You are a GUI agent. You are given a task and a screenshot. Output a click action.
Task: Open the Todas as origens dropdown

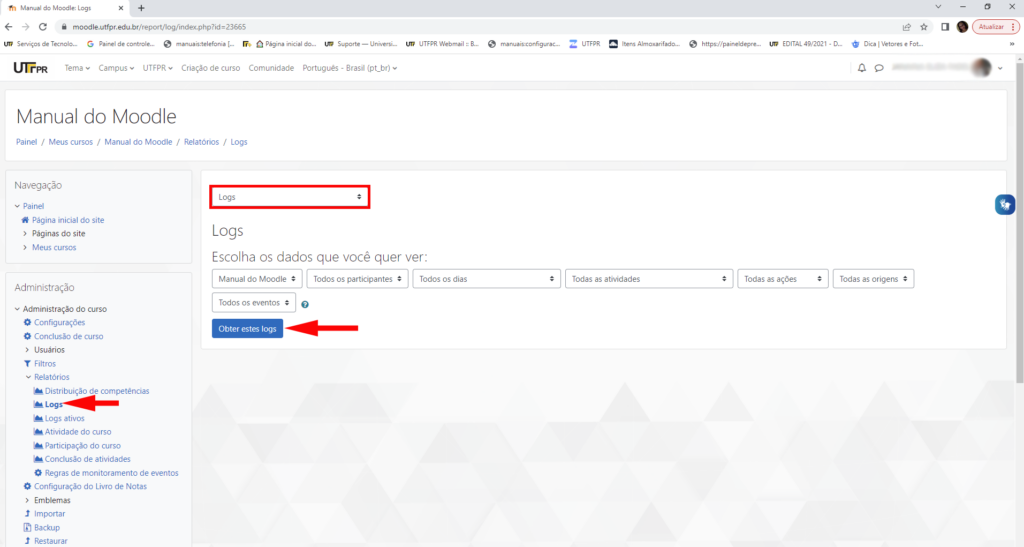coord(873,279)
